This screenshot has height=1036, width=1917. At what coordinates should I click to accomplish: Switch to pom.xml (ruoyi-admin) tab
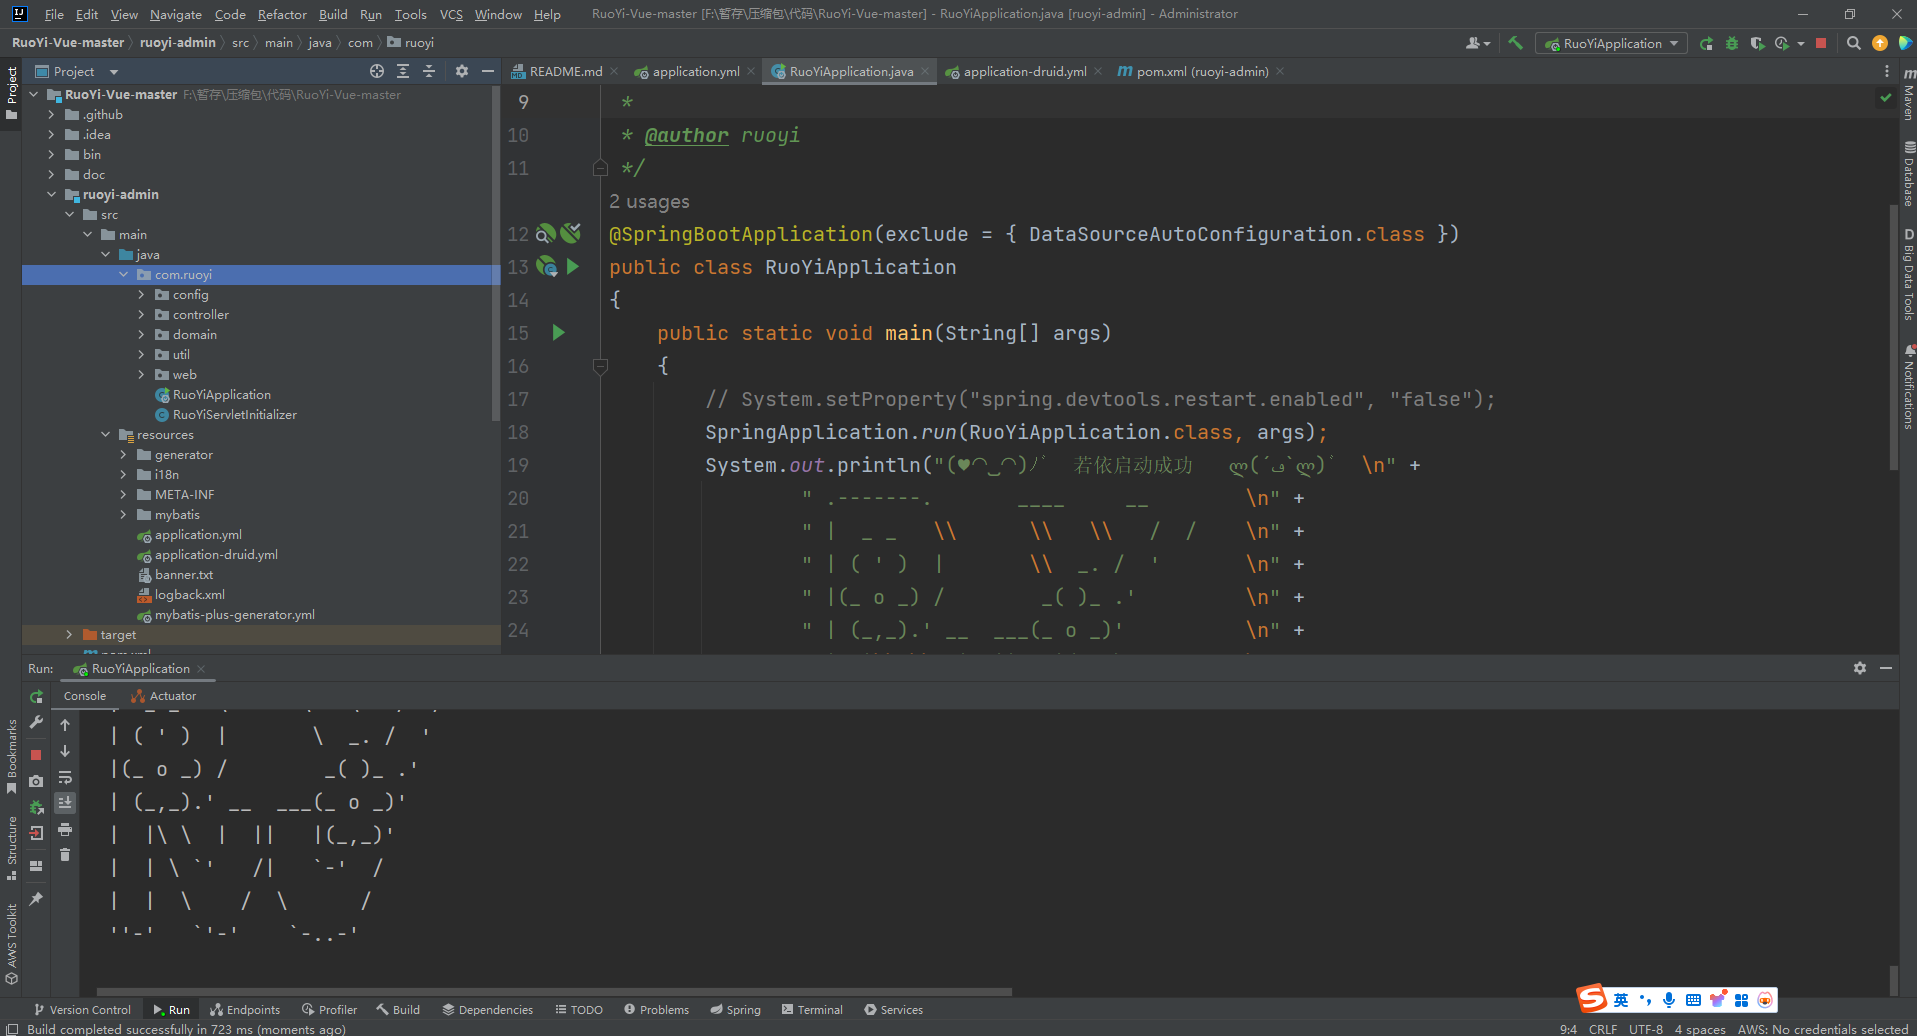point(1201,71)
